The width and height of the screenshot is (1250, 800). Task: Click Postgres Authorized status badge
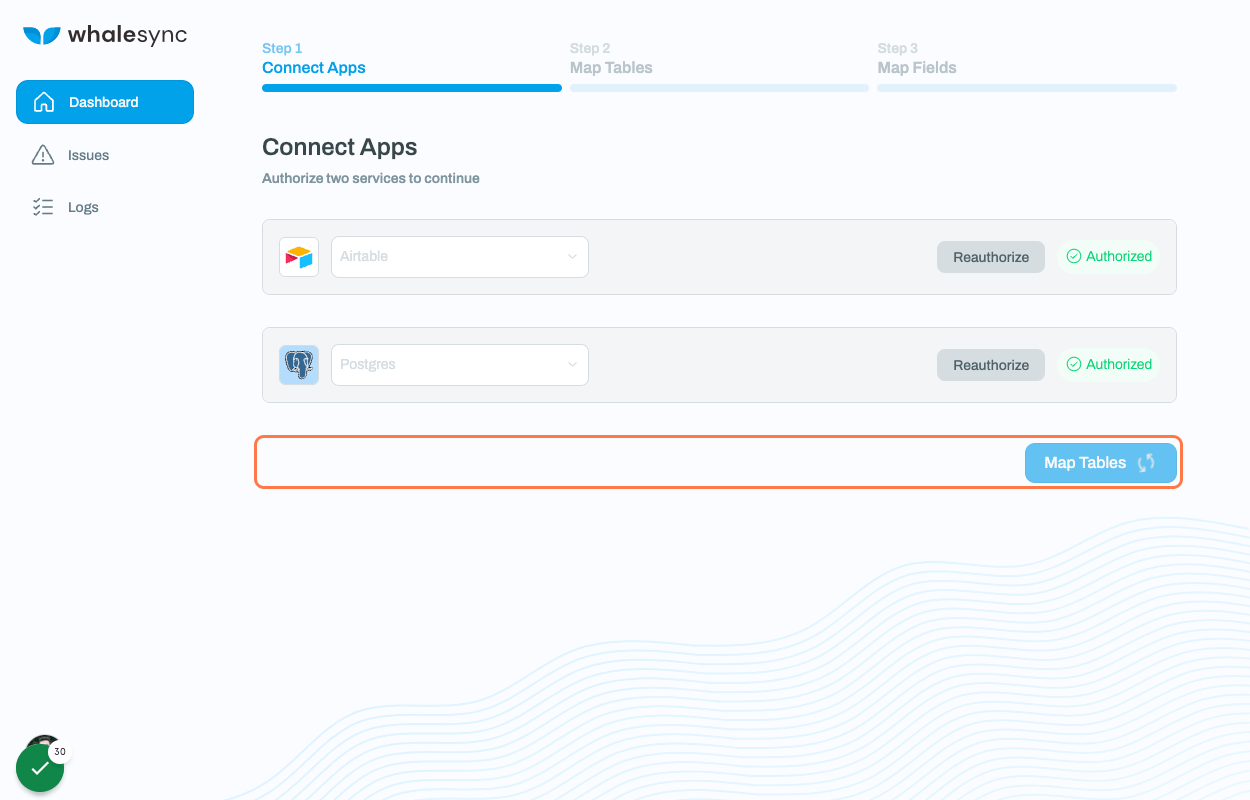(1109, 365)
